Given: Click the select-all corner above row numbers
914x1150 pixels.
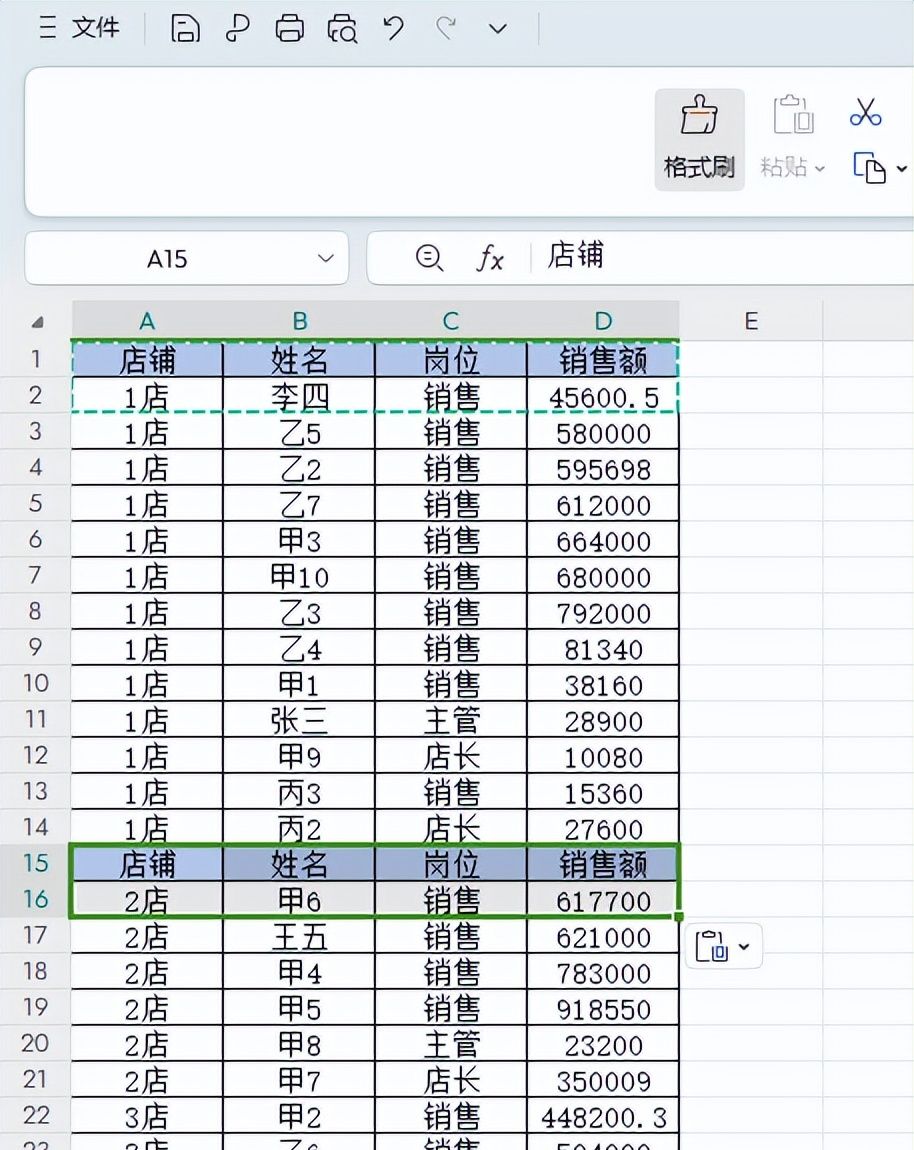Looking at the screenshot, I should (x=36, y=320).
